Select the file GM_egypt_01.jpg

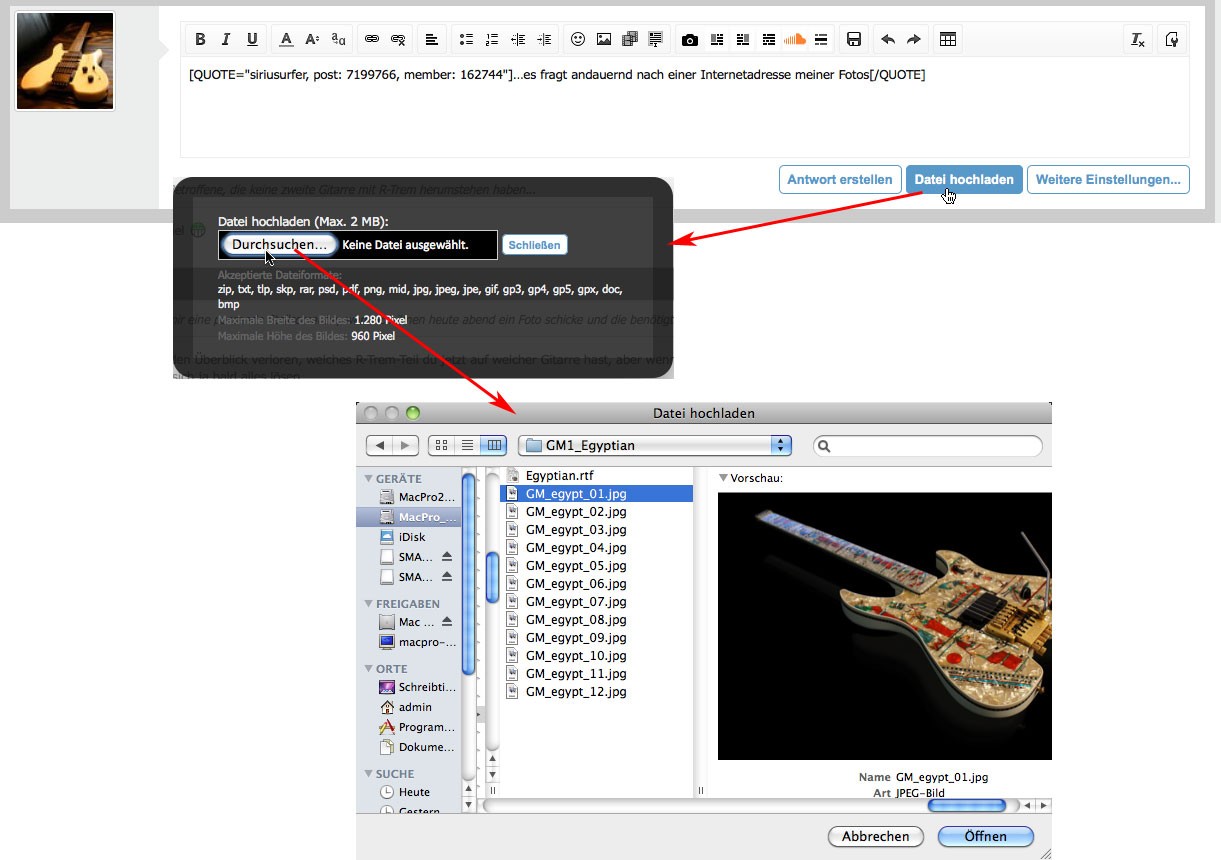597,494
